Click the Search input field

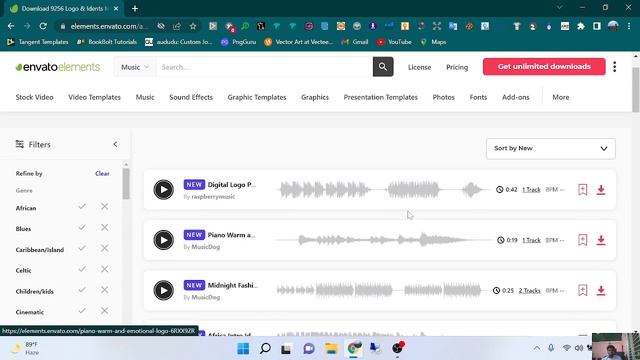tap(264, 67)
